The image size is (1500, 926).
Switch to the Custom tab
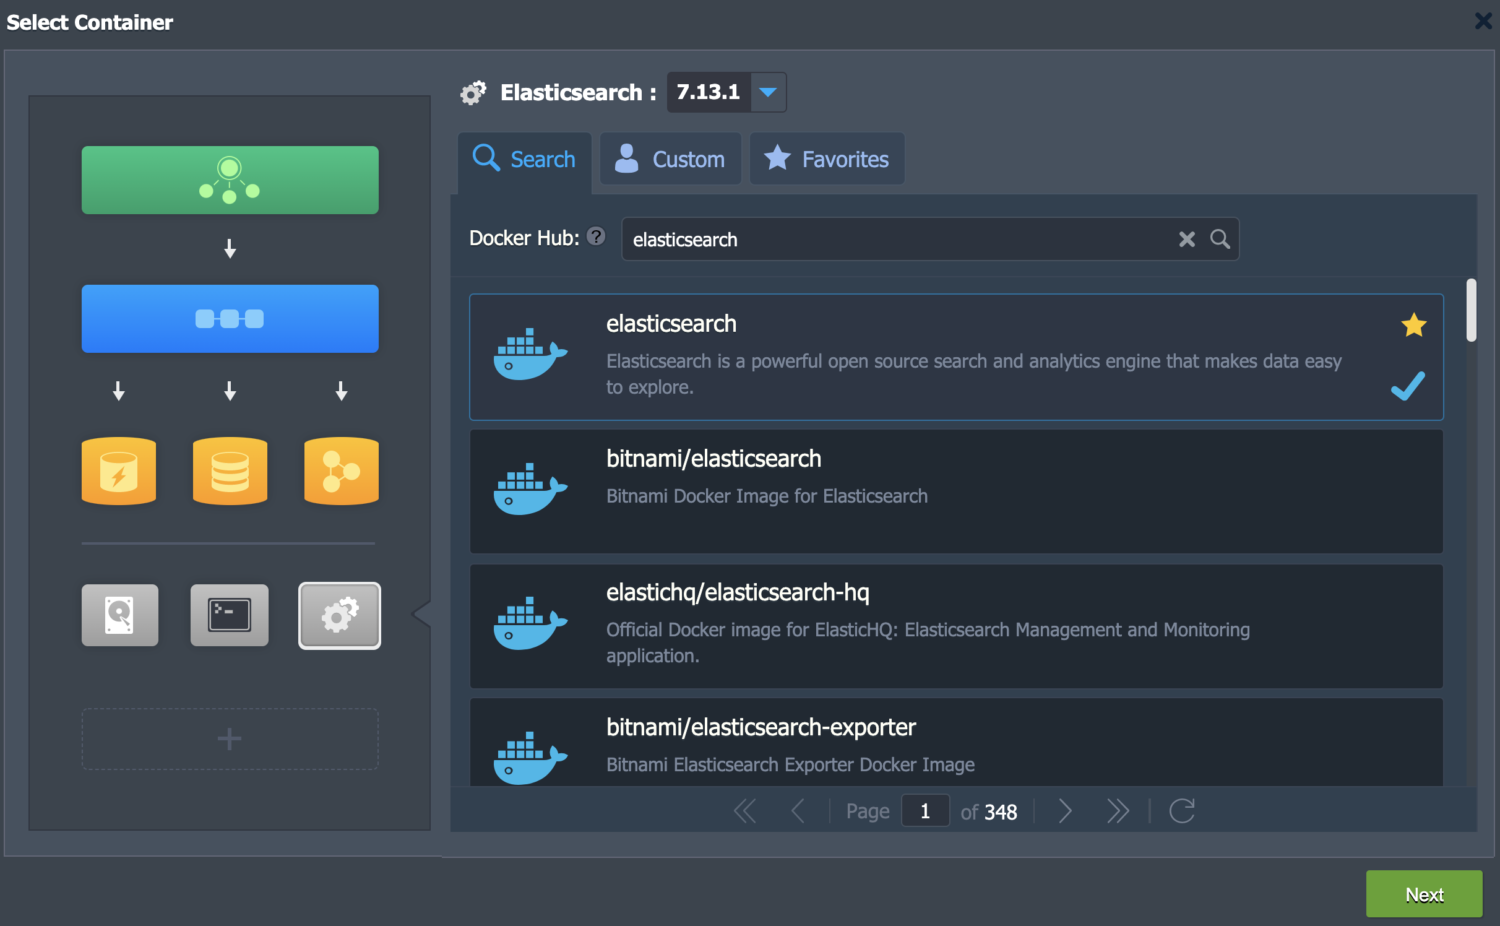coord(670,159)
